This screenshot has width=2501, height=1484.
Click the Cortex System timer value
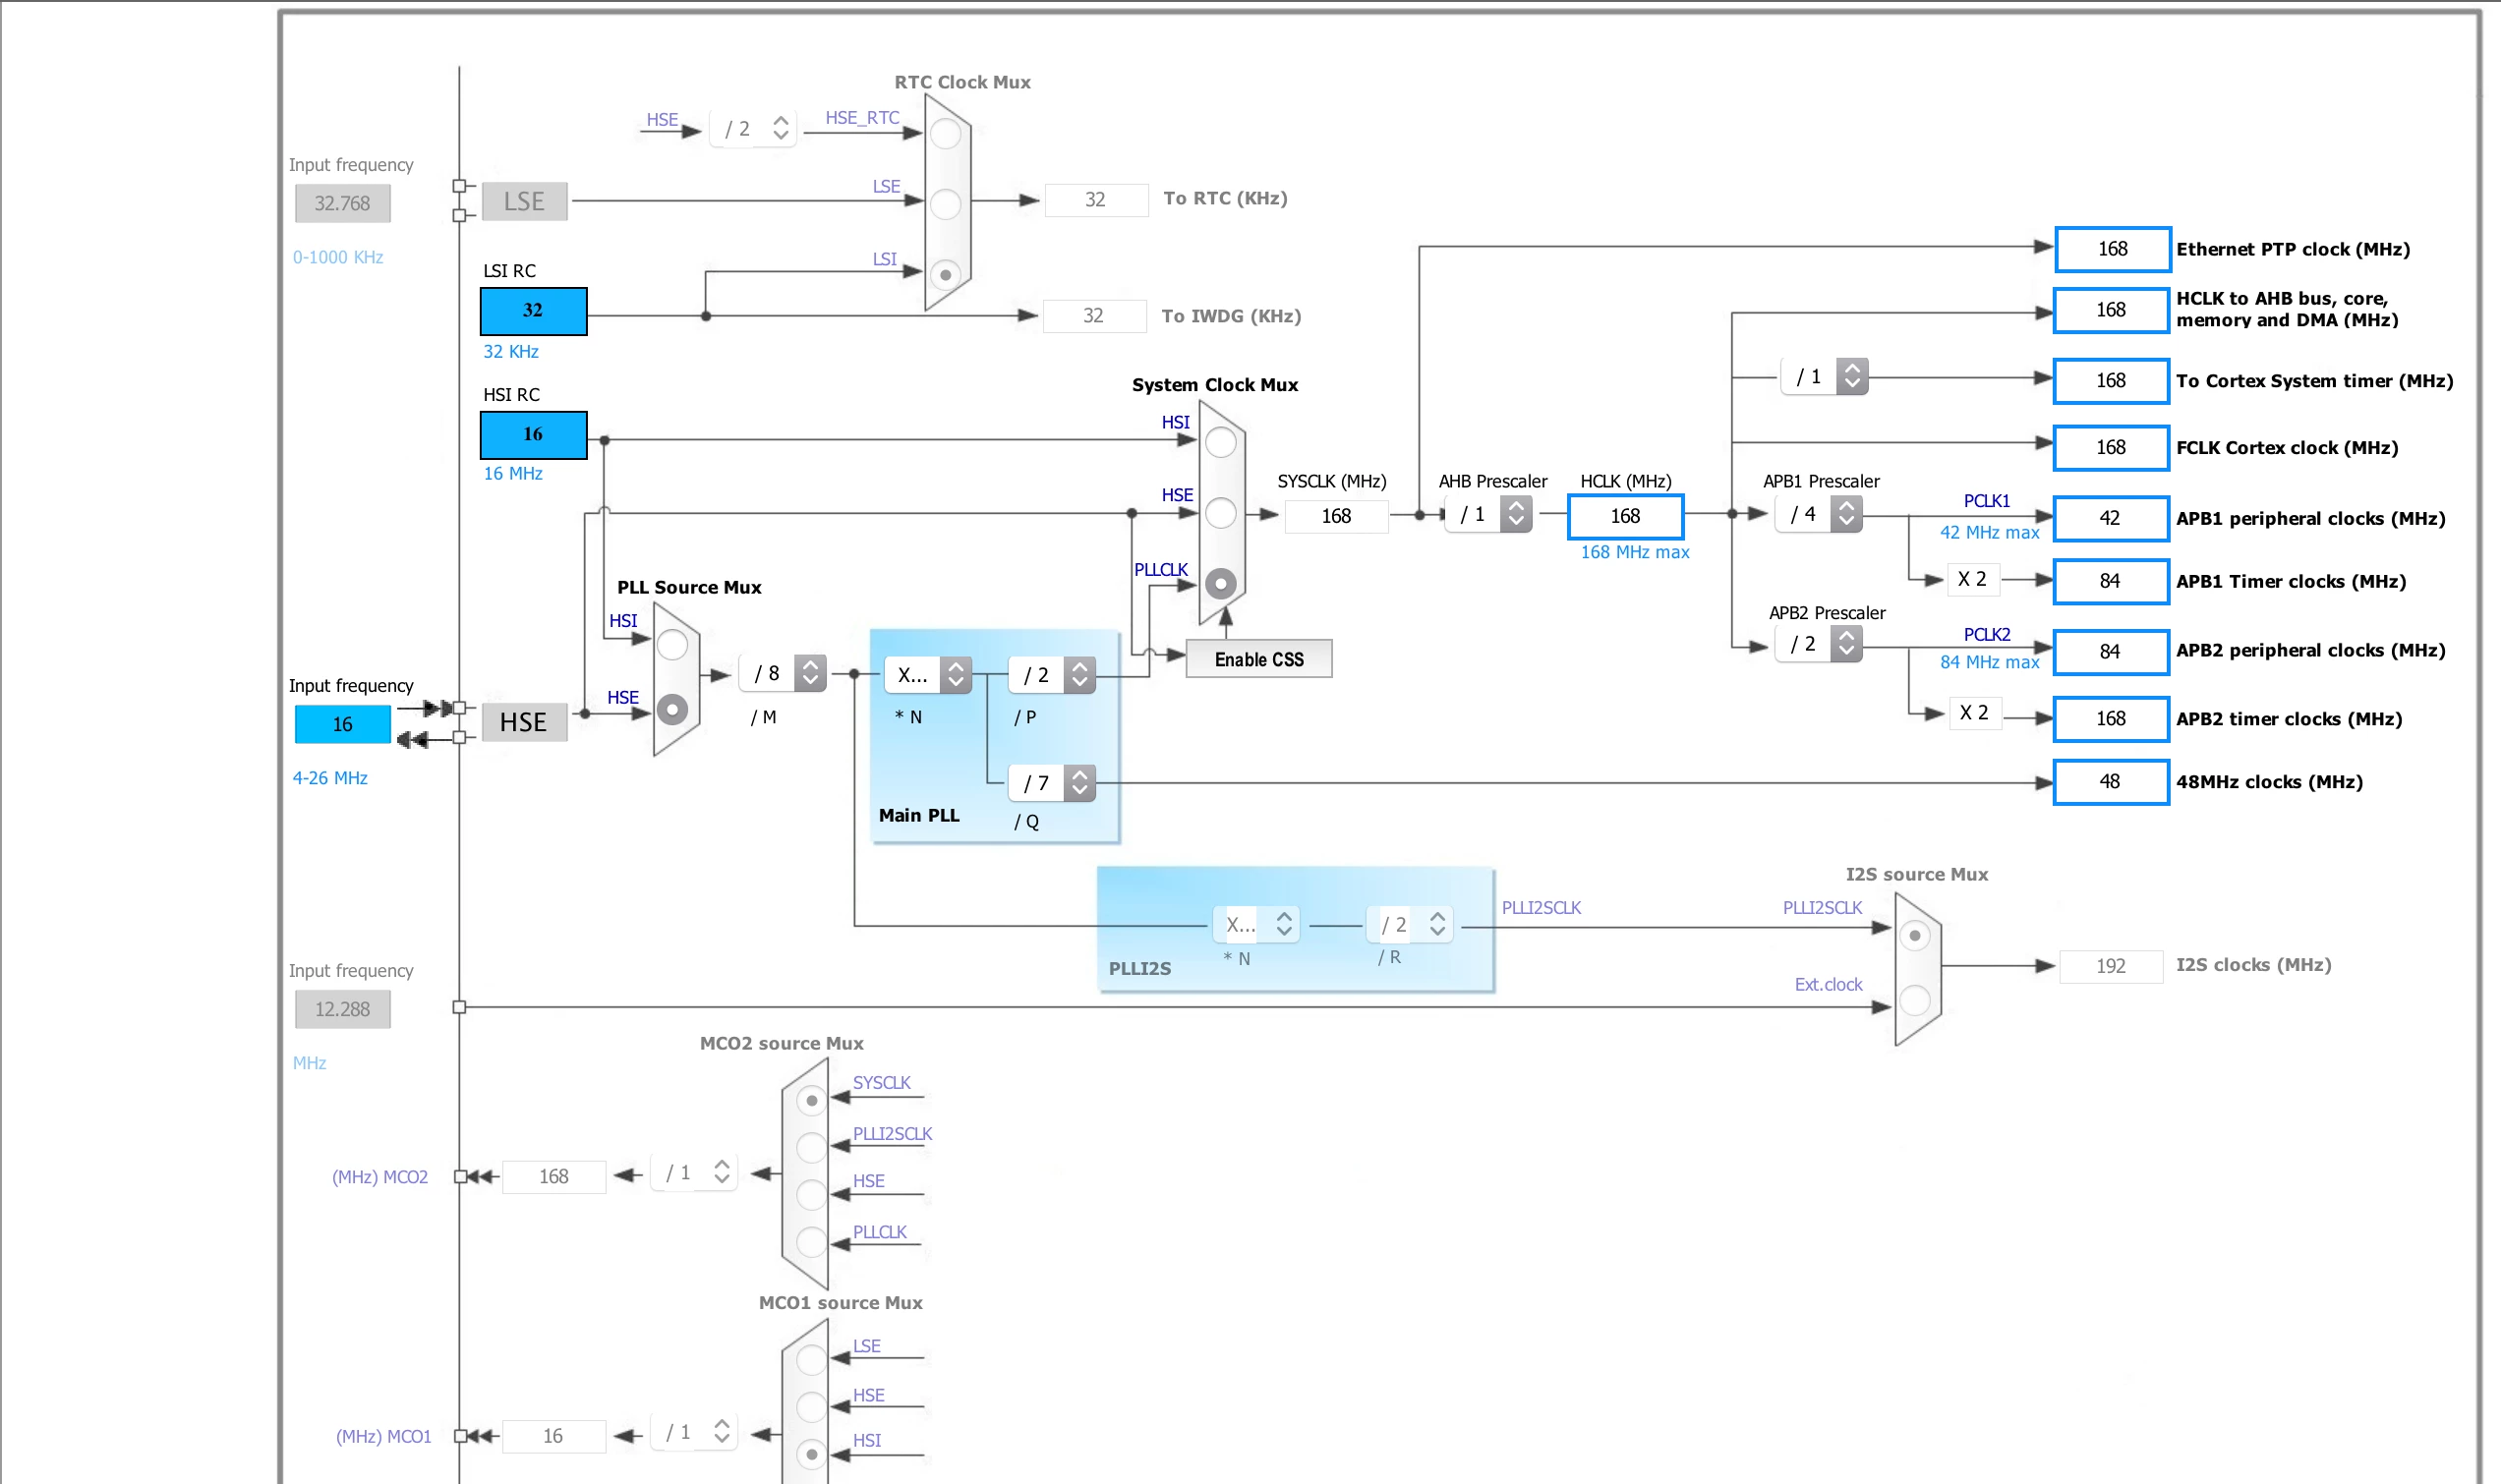(x=2112, y=381)
